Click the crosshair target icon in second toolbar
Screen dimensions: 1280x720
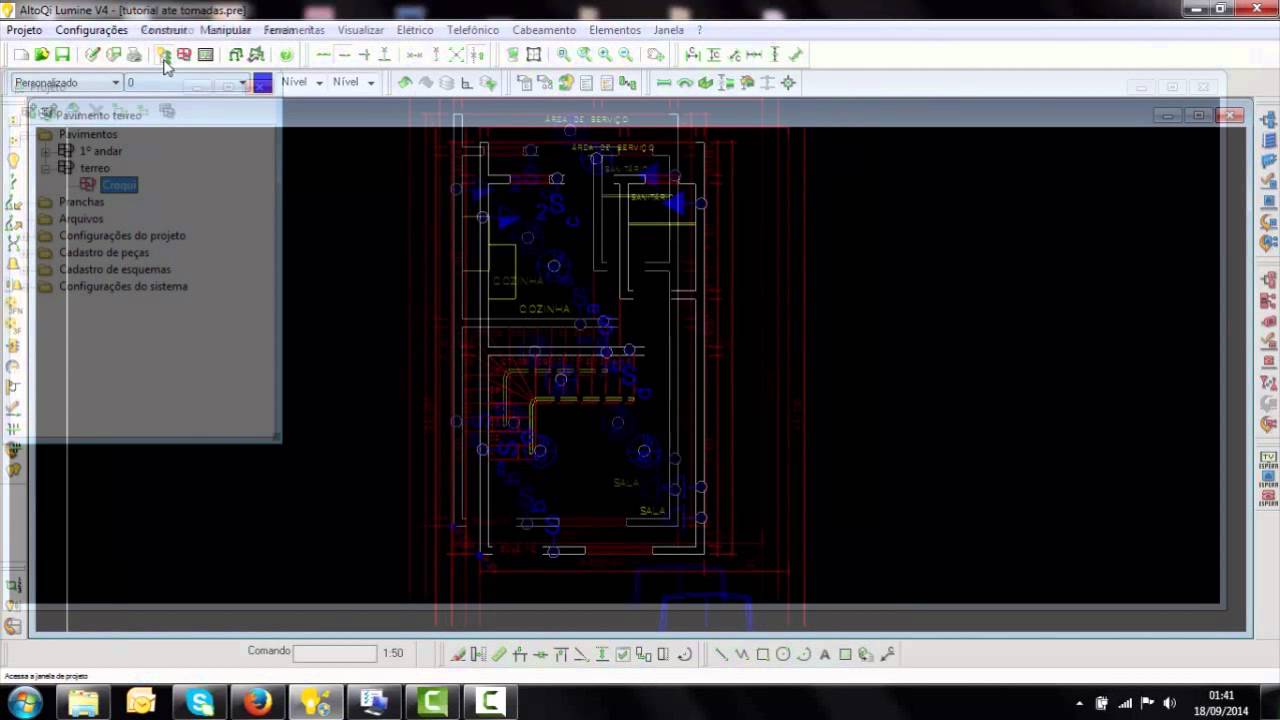click(788, 83)
